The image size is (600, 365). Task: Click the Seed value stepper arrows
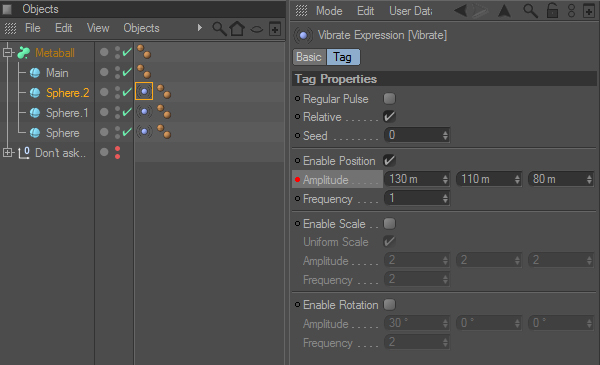coord(445,135)
